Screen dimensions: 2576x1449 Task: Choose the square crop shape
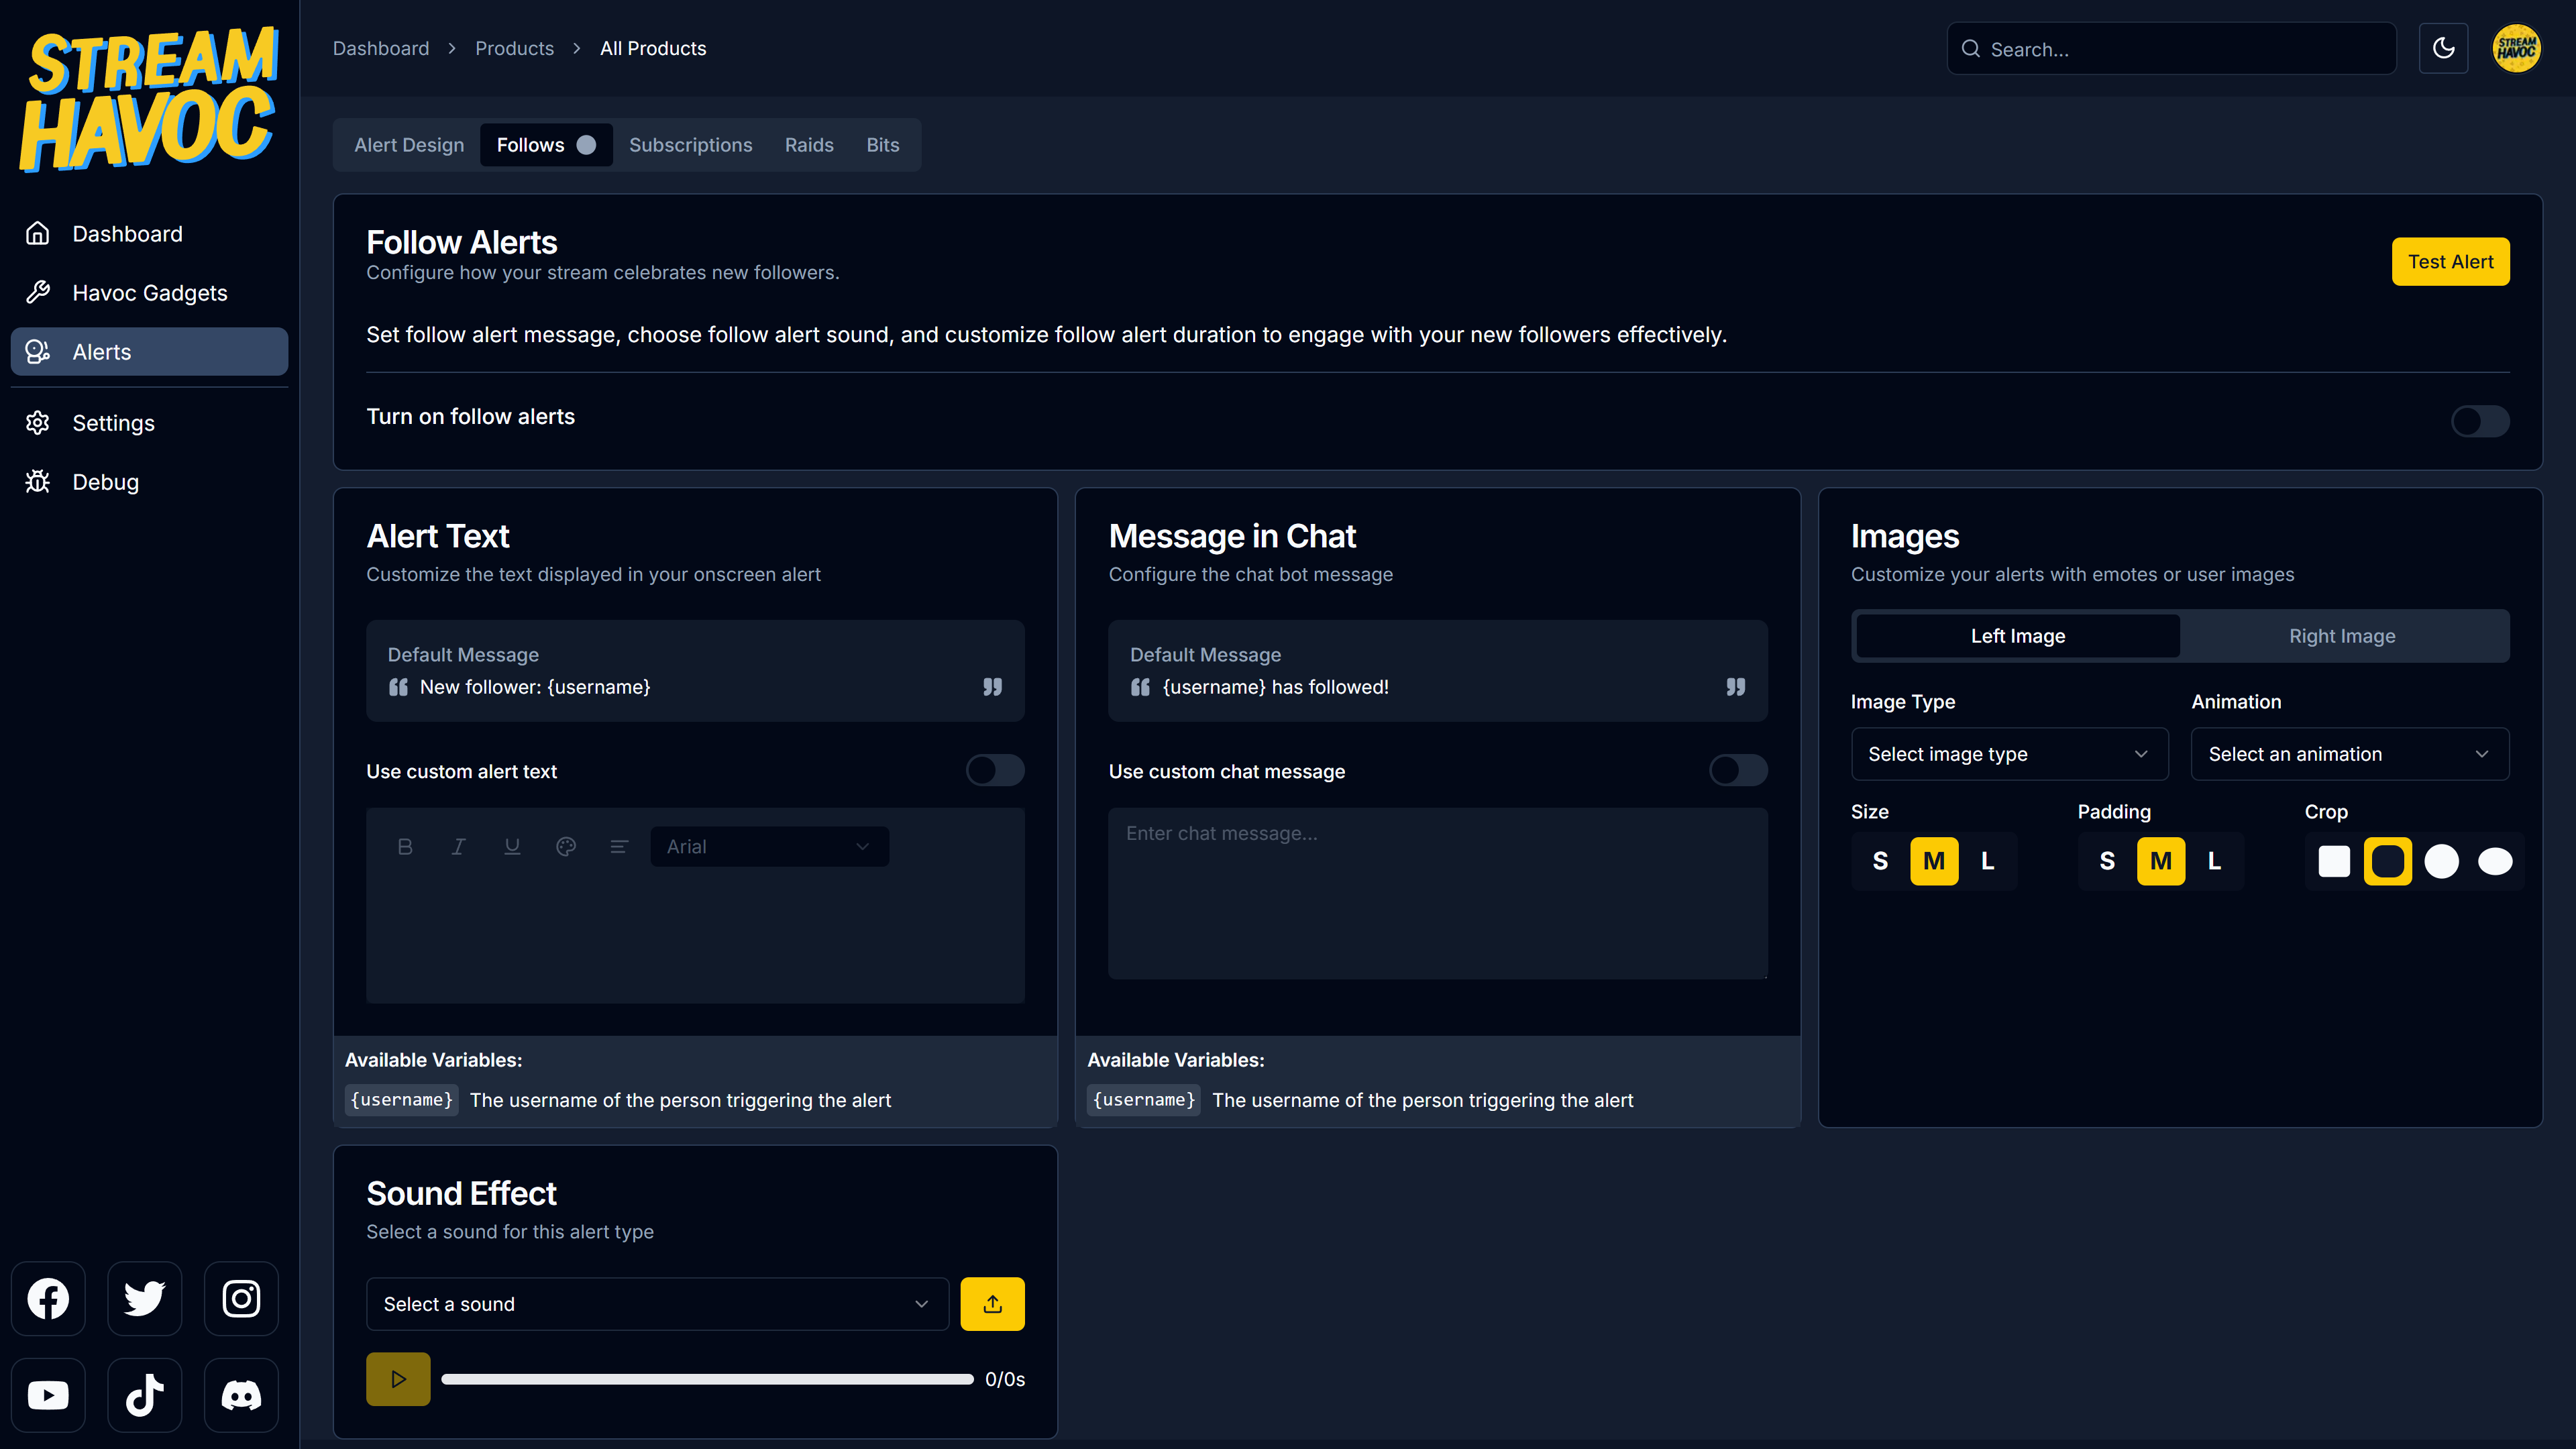click(2334, 861)
